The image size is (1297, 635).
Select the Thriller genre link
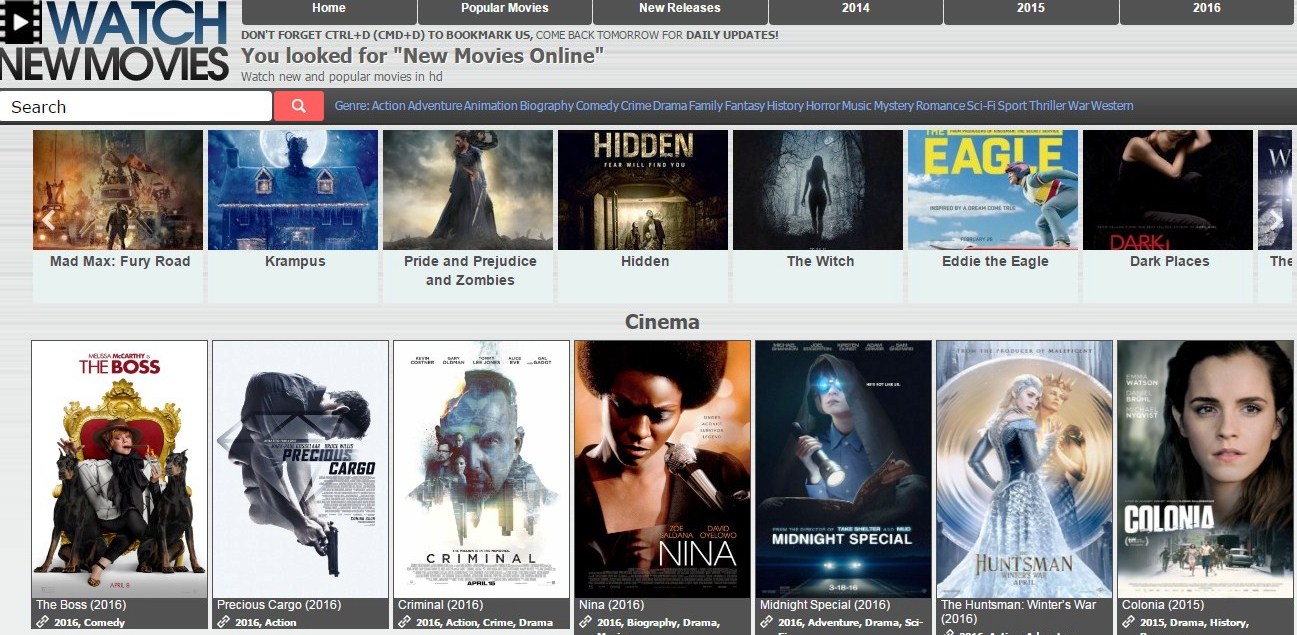(x=1047, y=106)
